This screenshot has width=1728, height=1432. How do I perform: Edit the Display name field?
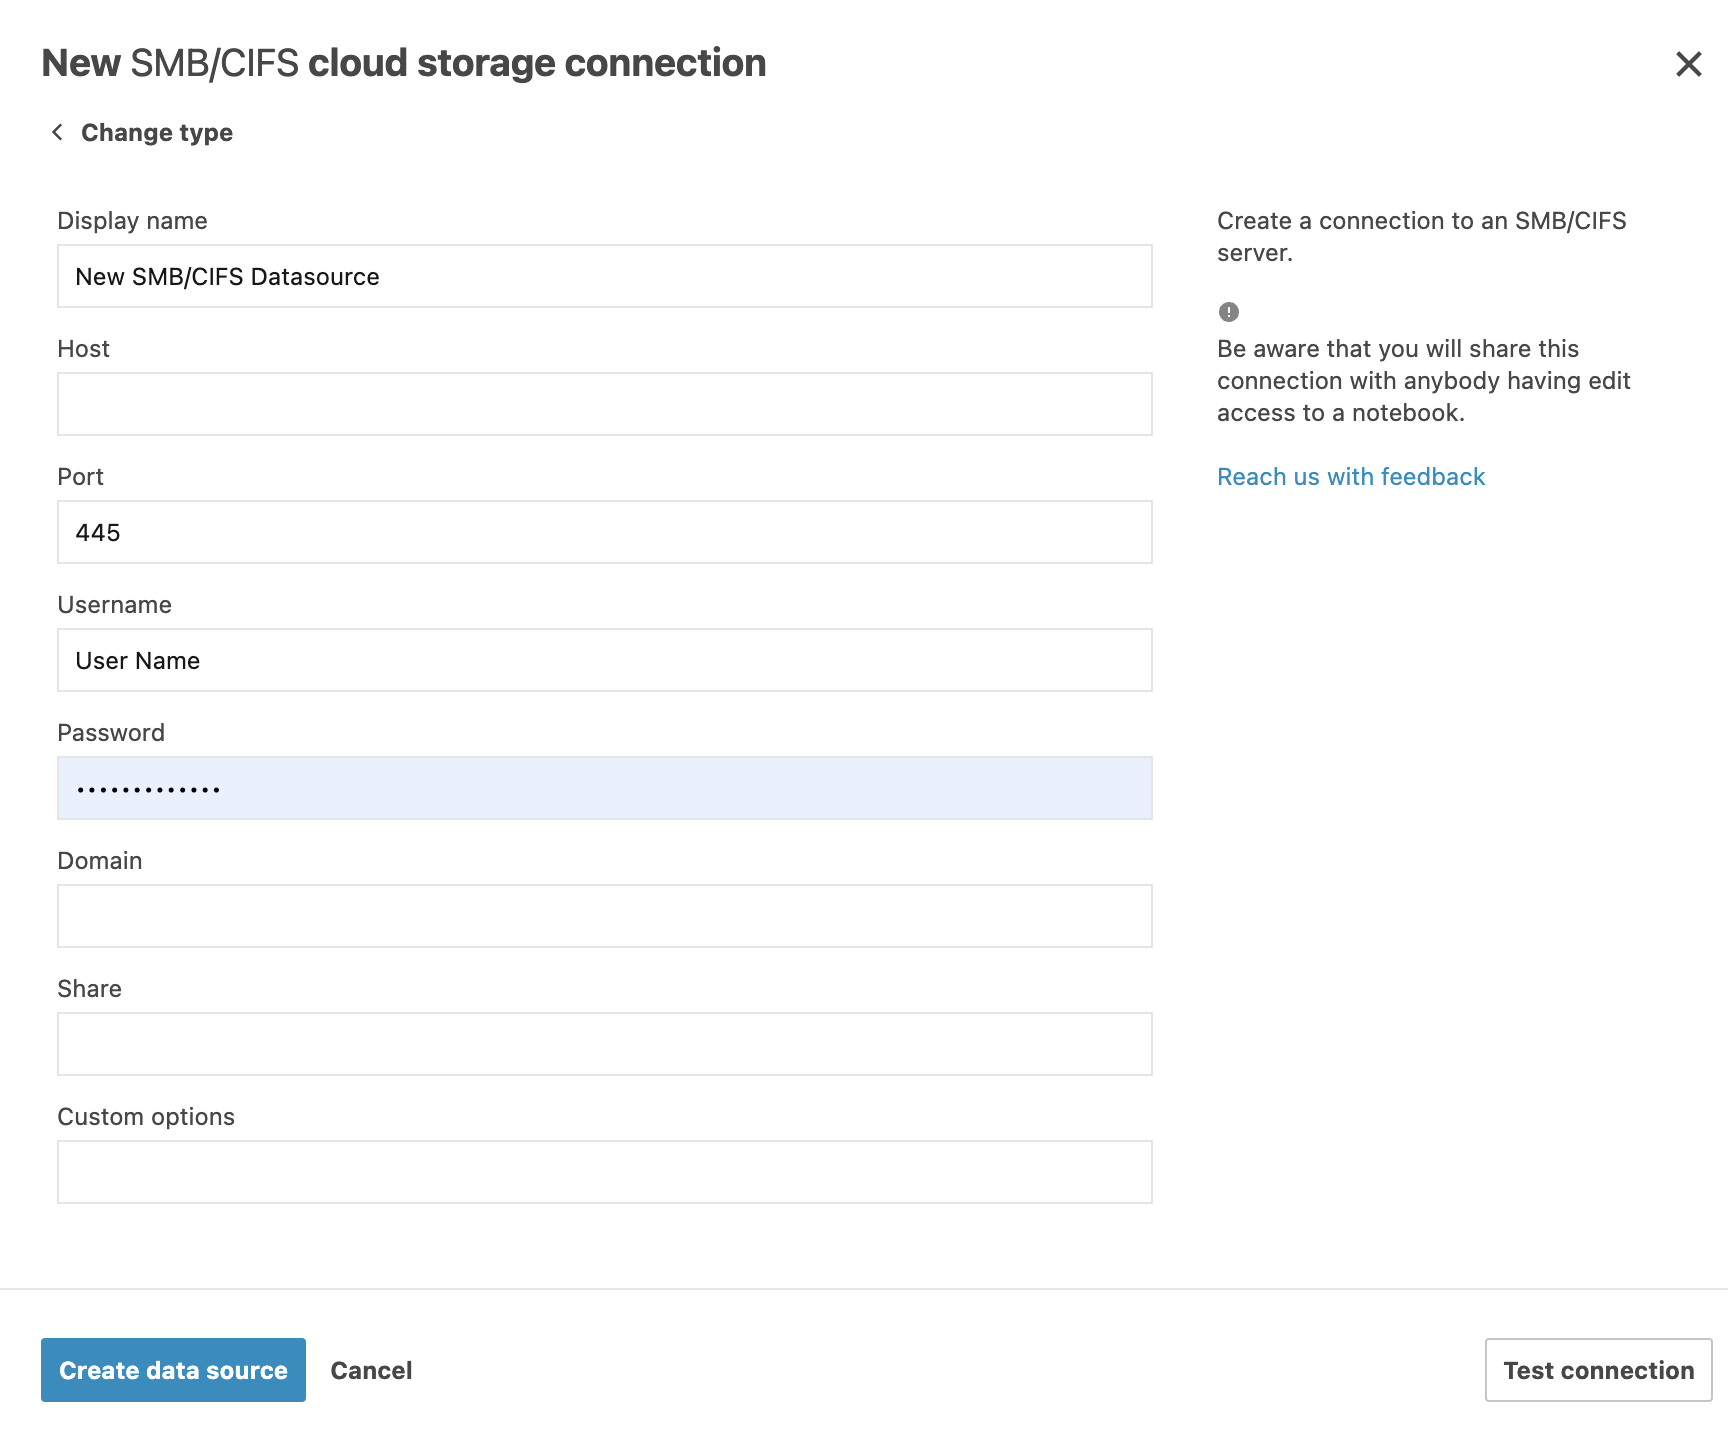click(x=605, y=276)
